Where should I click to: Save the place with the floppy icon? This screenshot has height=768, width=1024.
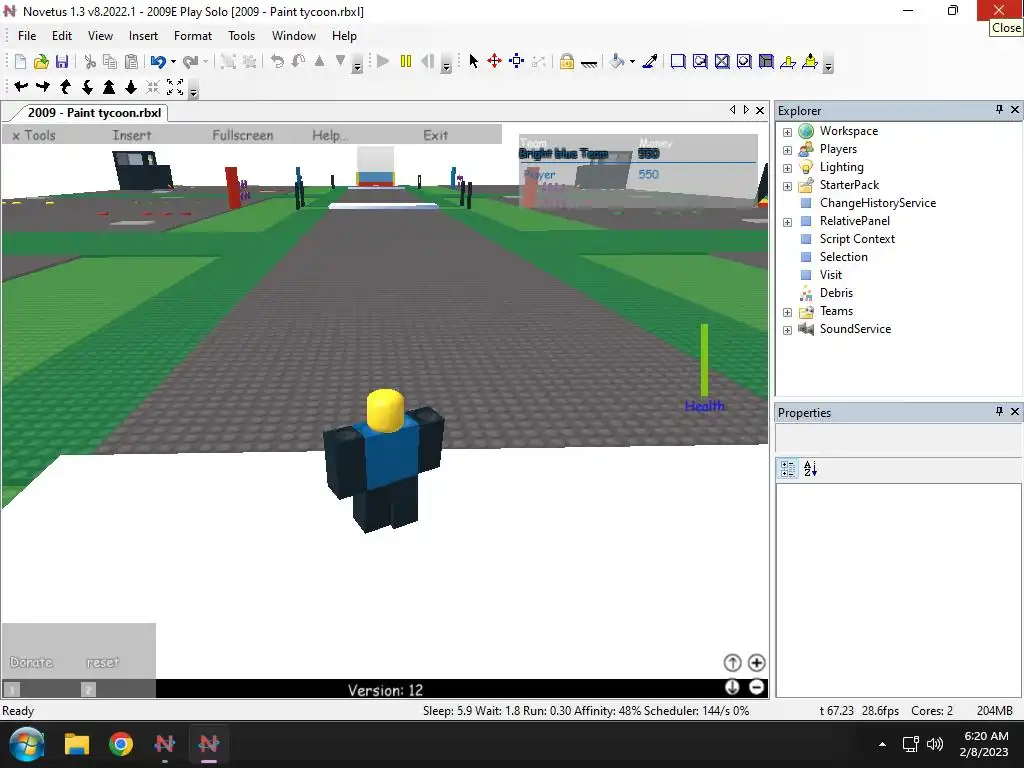point(62,61)
